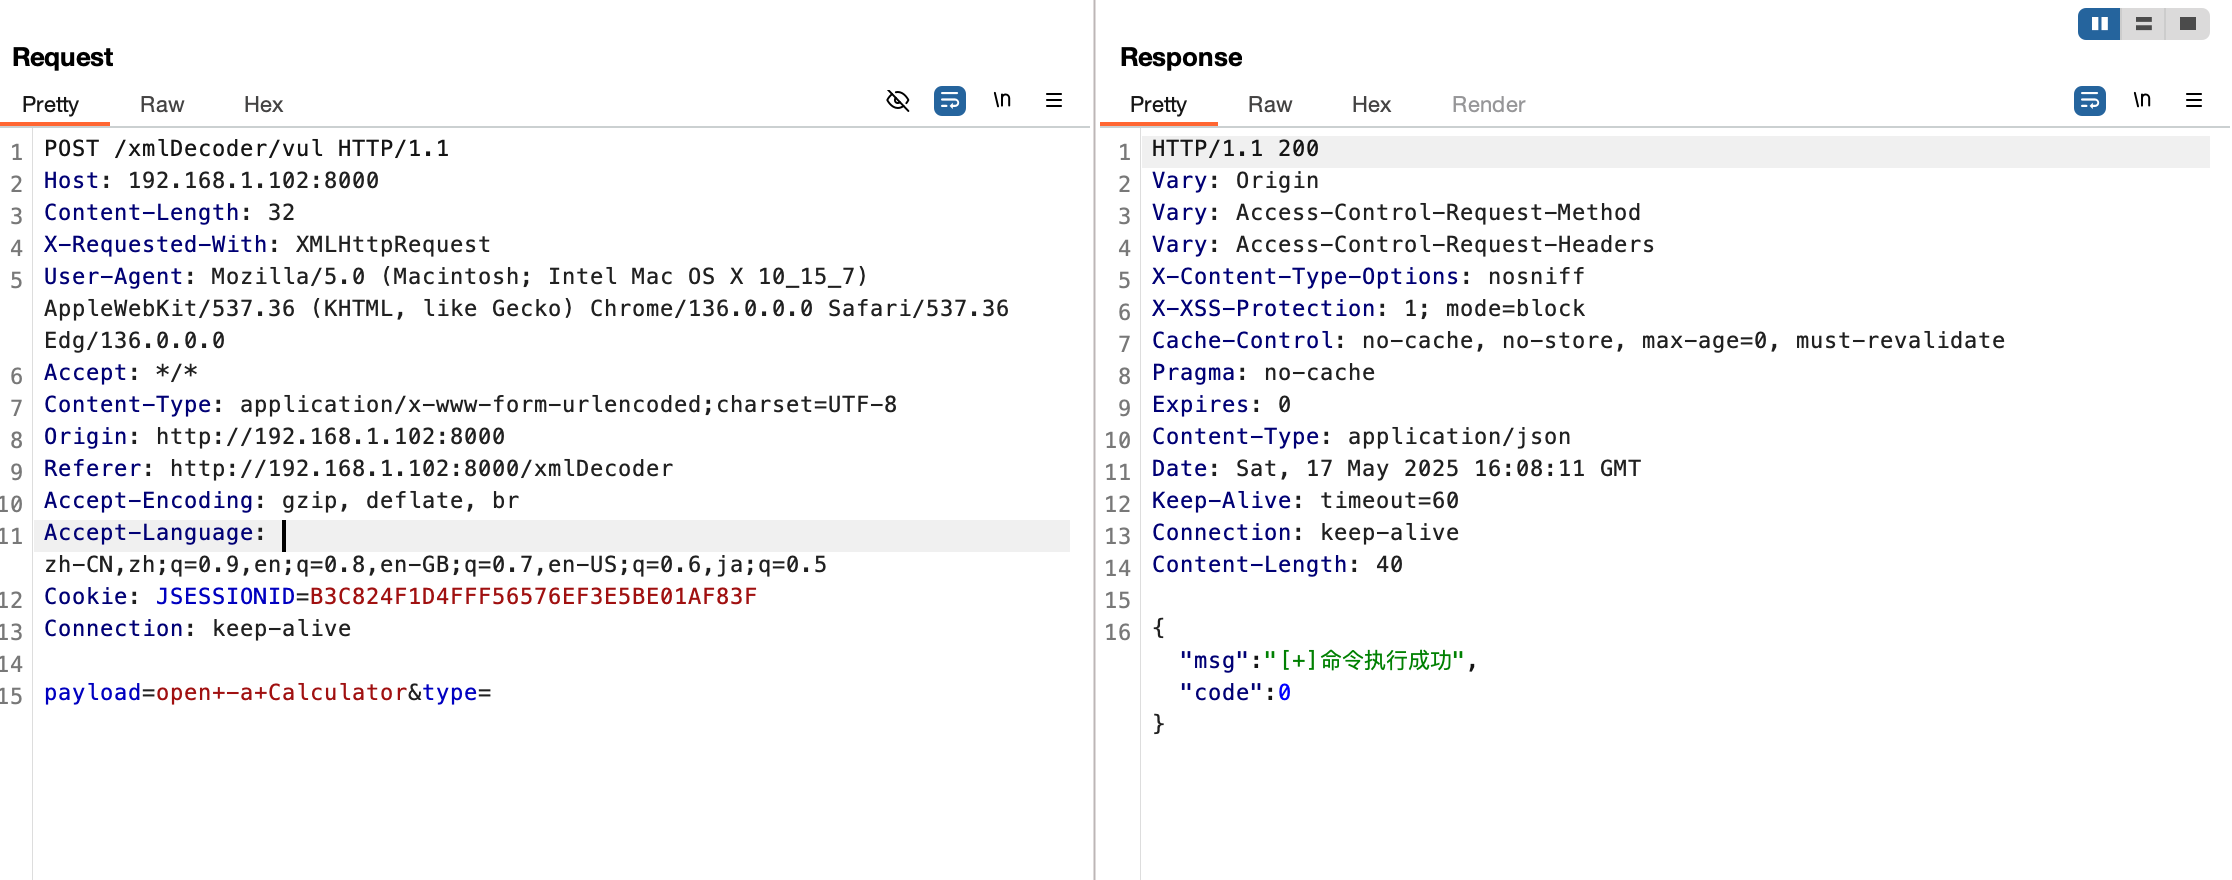
Task: Show \n newline characters in the Response panel
Action: [2142, 100]
